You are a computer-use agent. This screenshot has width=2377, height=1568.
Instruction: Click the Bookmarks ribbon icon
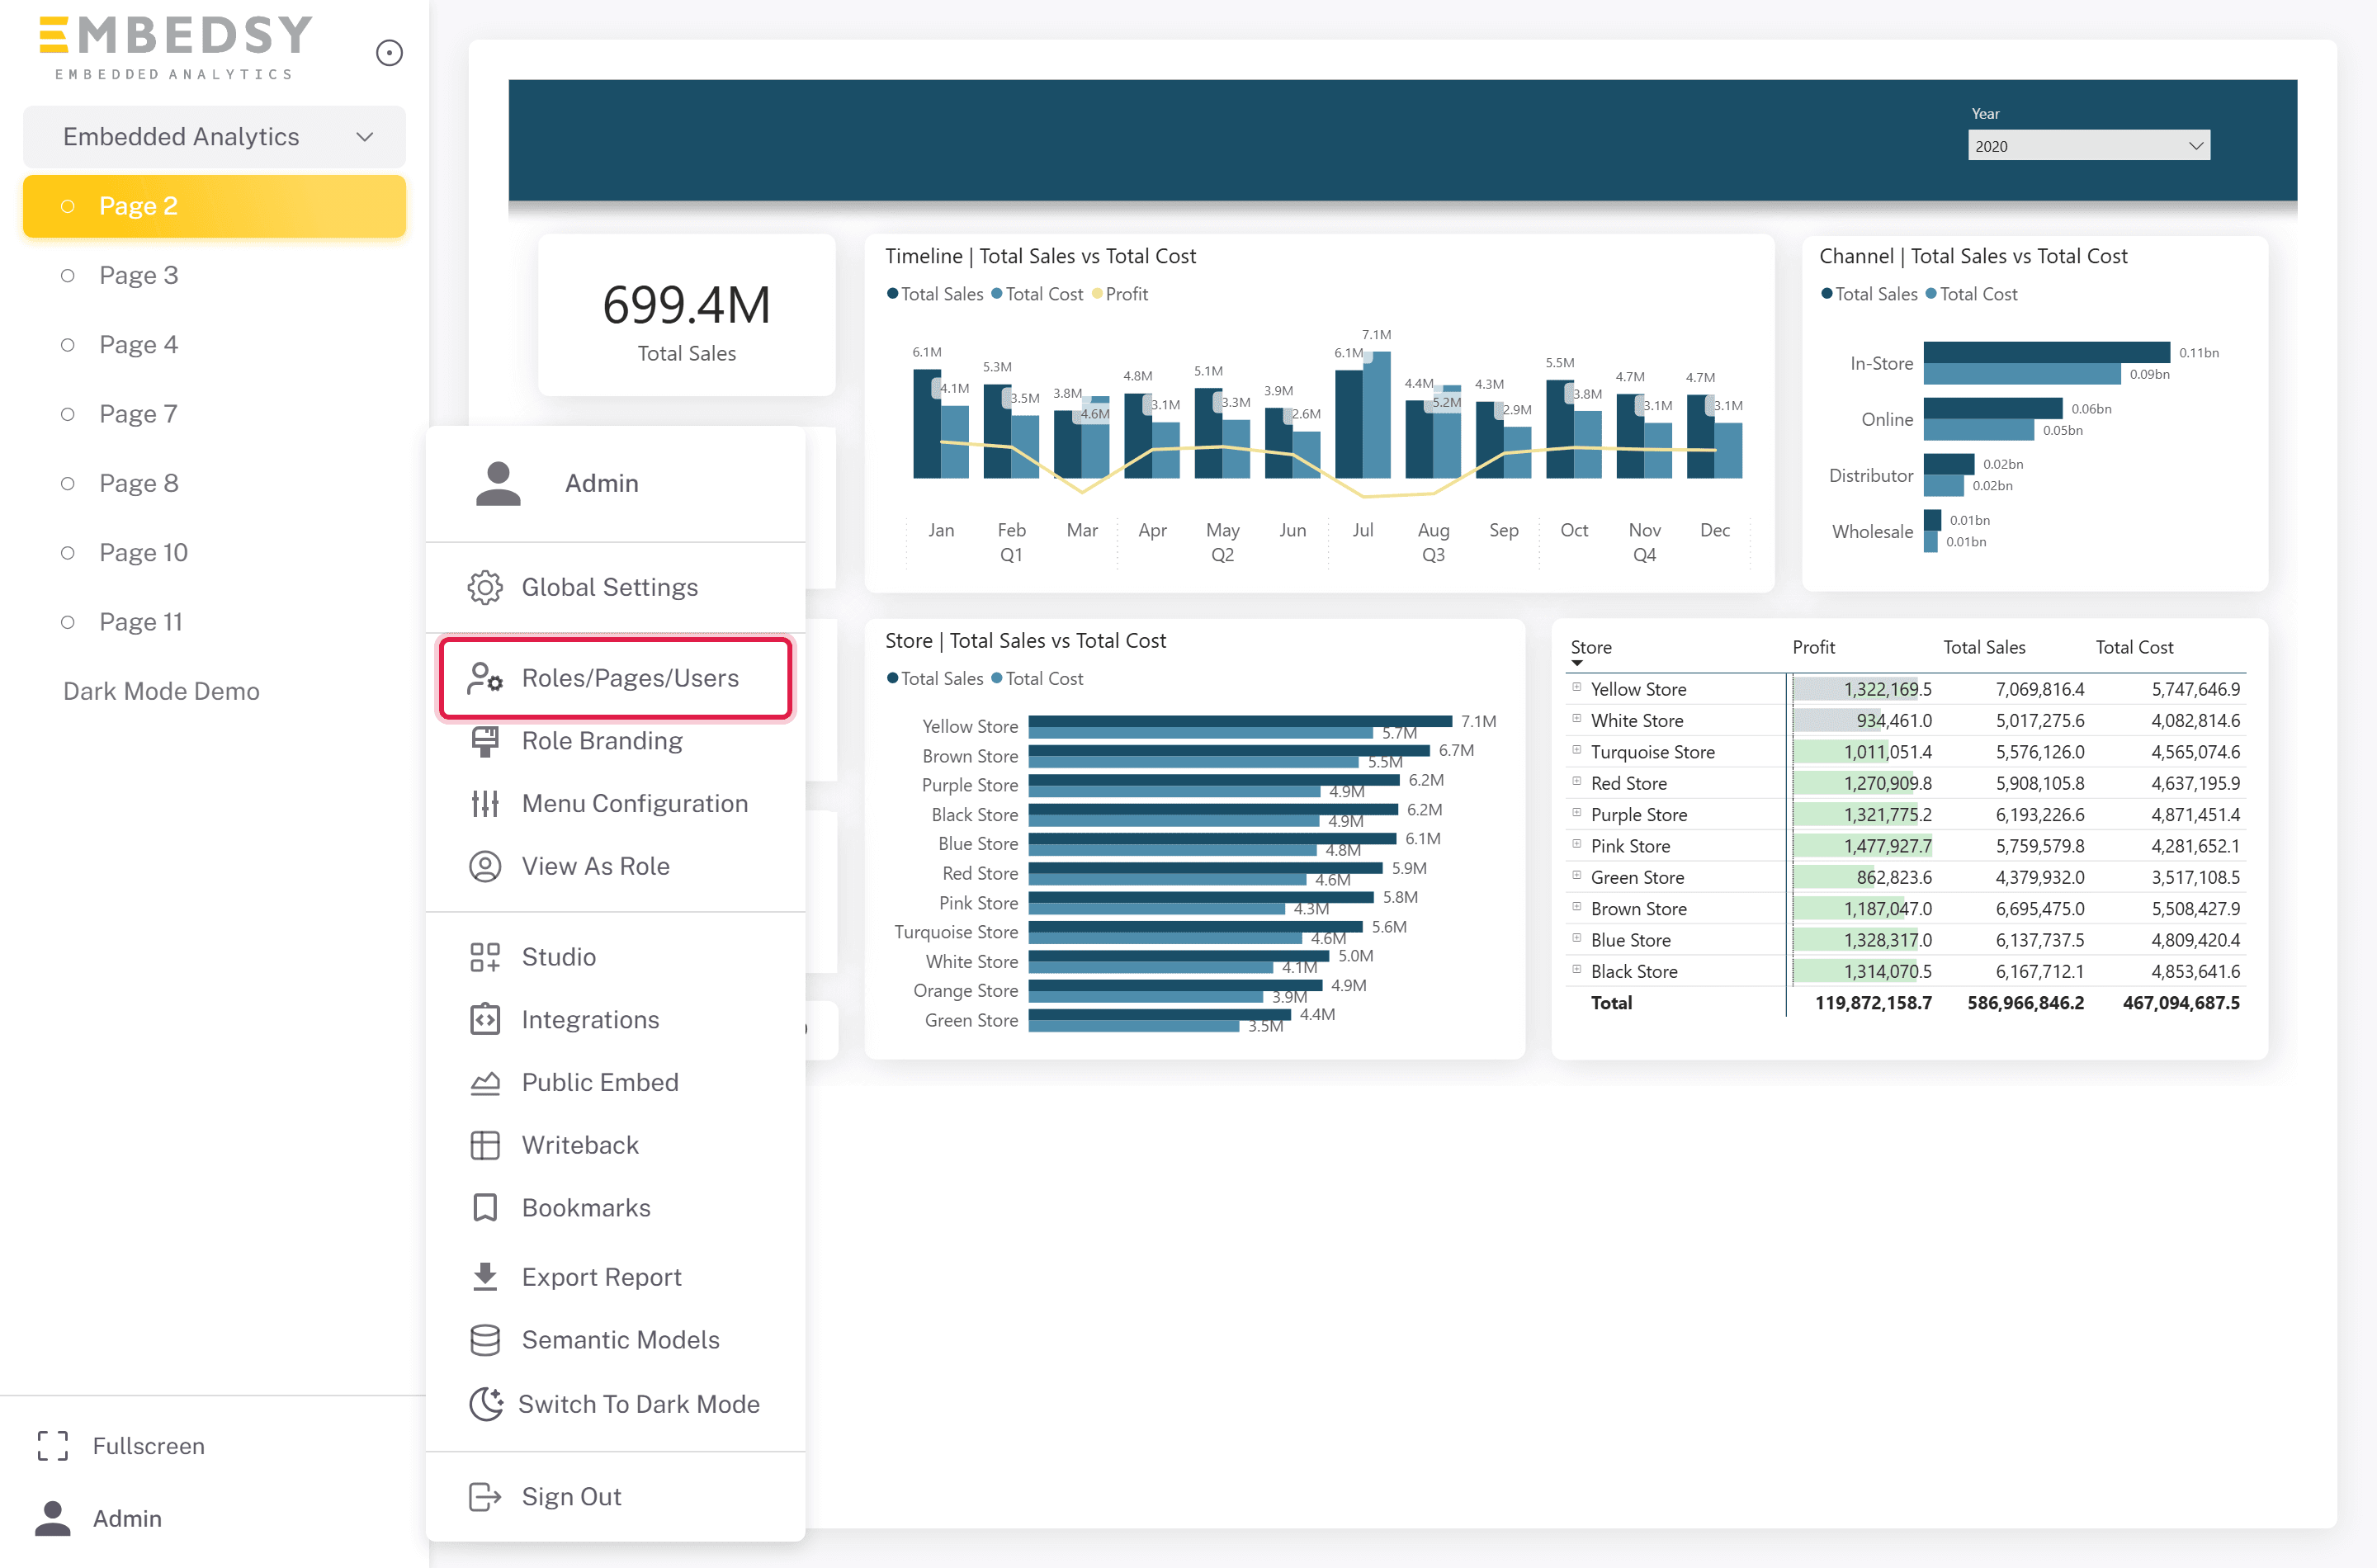coord(485,1208)
